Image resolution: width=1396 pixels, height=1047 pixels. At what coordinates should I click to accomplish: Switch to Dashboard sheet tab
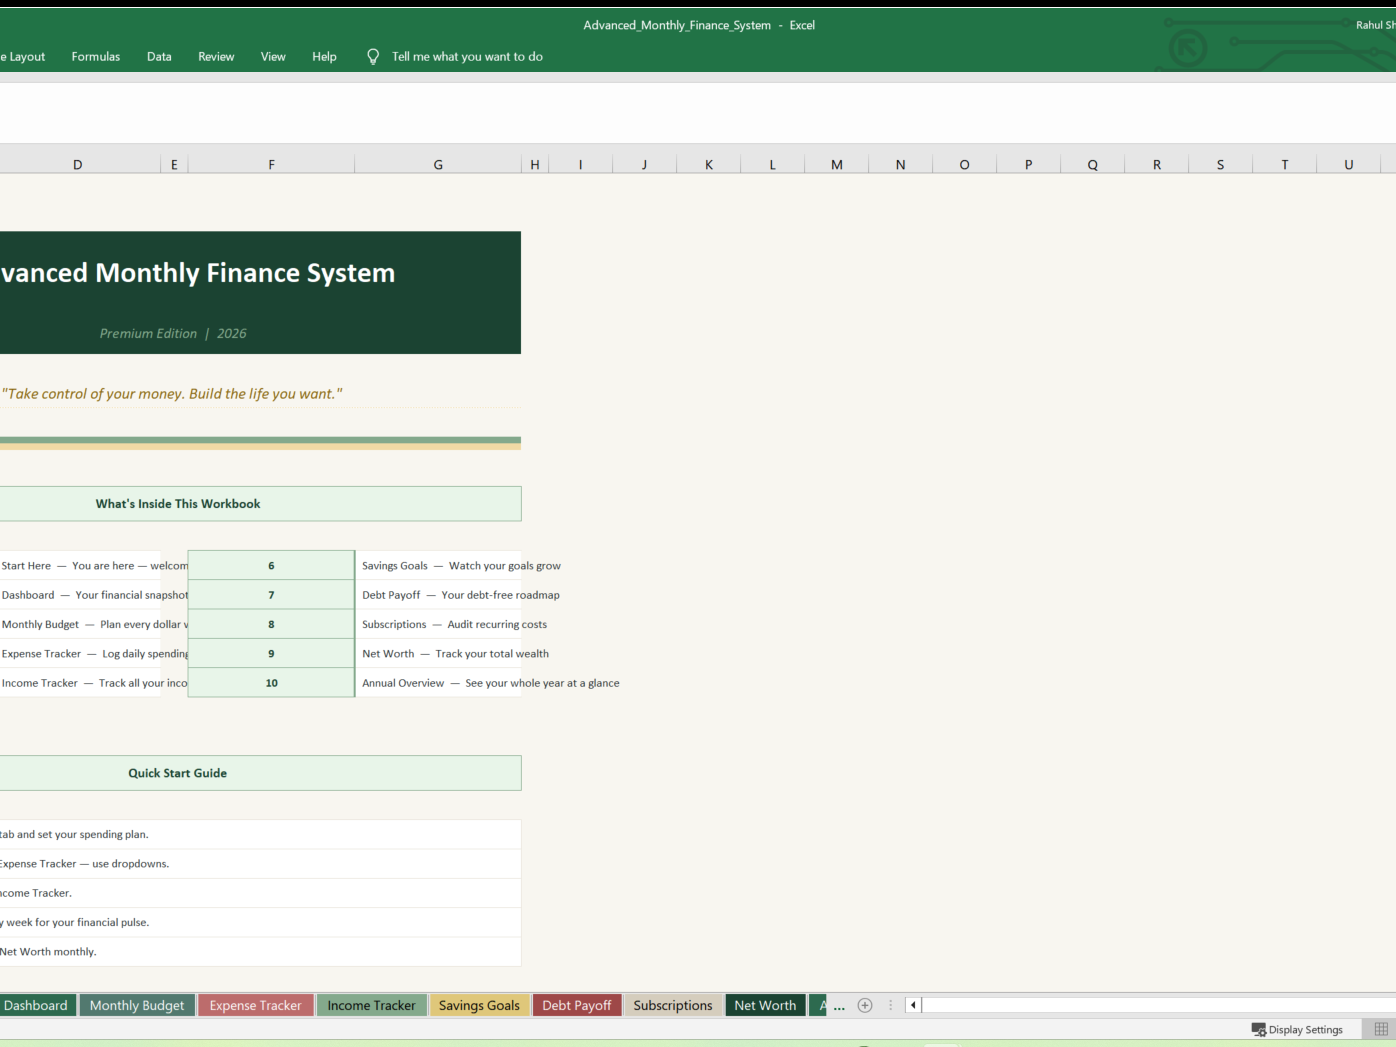point(37,1005)
